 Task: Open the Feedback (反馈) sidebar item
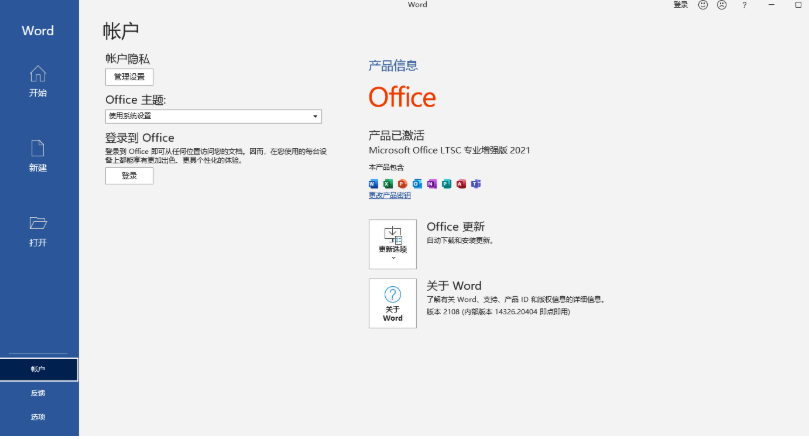coord(39,393)
